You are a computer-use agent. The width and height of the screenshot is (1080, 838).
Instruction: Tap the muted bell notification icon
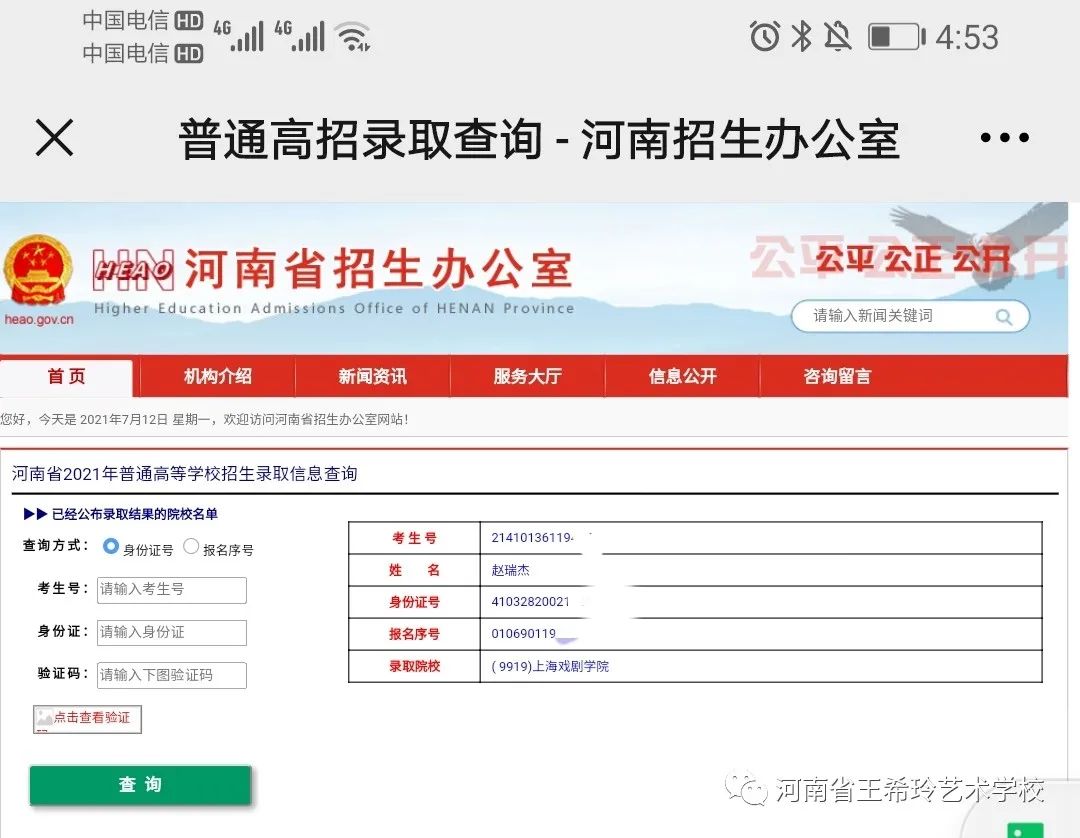838,36
